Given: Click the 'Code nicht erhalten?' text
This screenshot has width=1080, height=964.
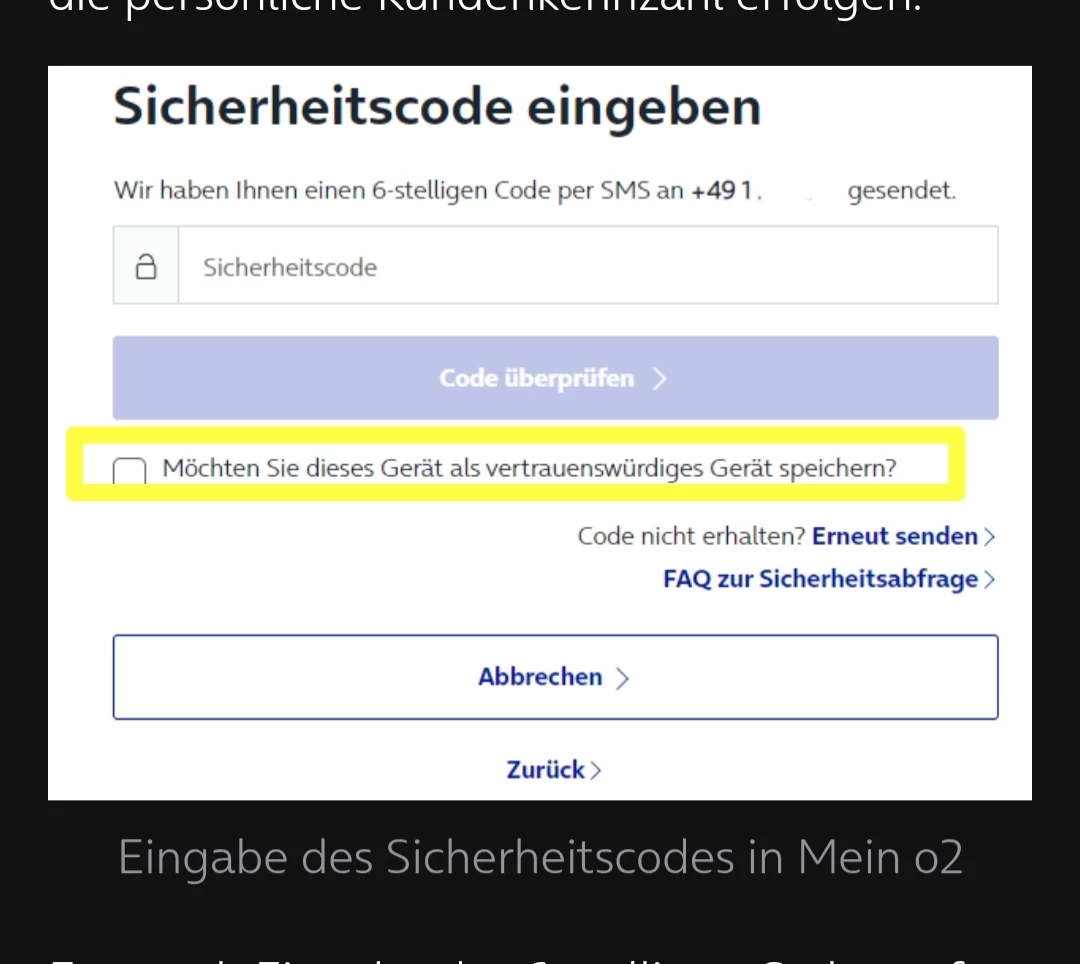Looking at the screenshot, I should (691, 536).
